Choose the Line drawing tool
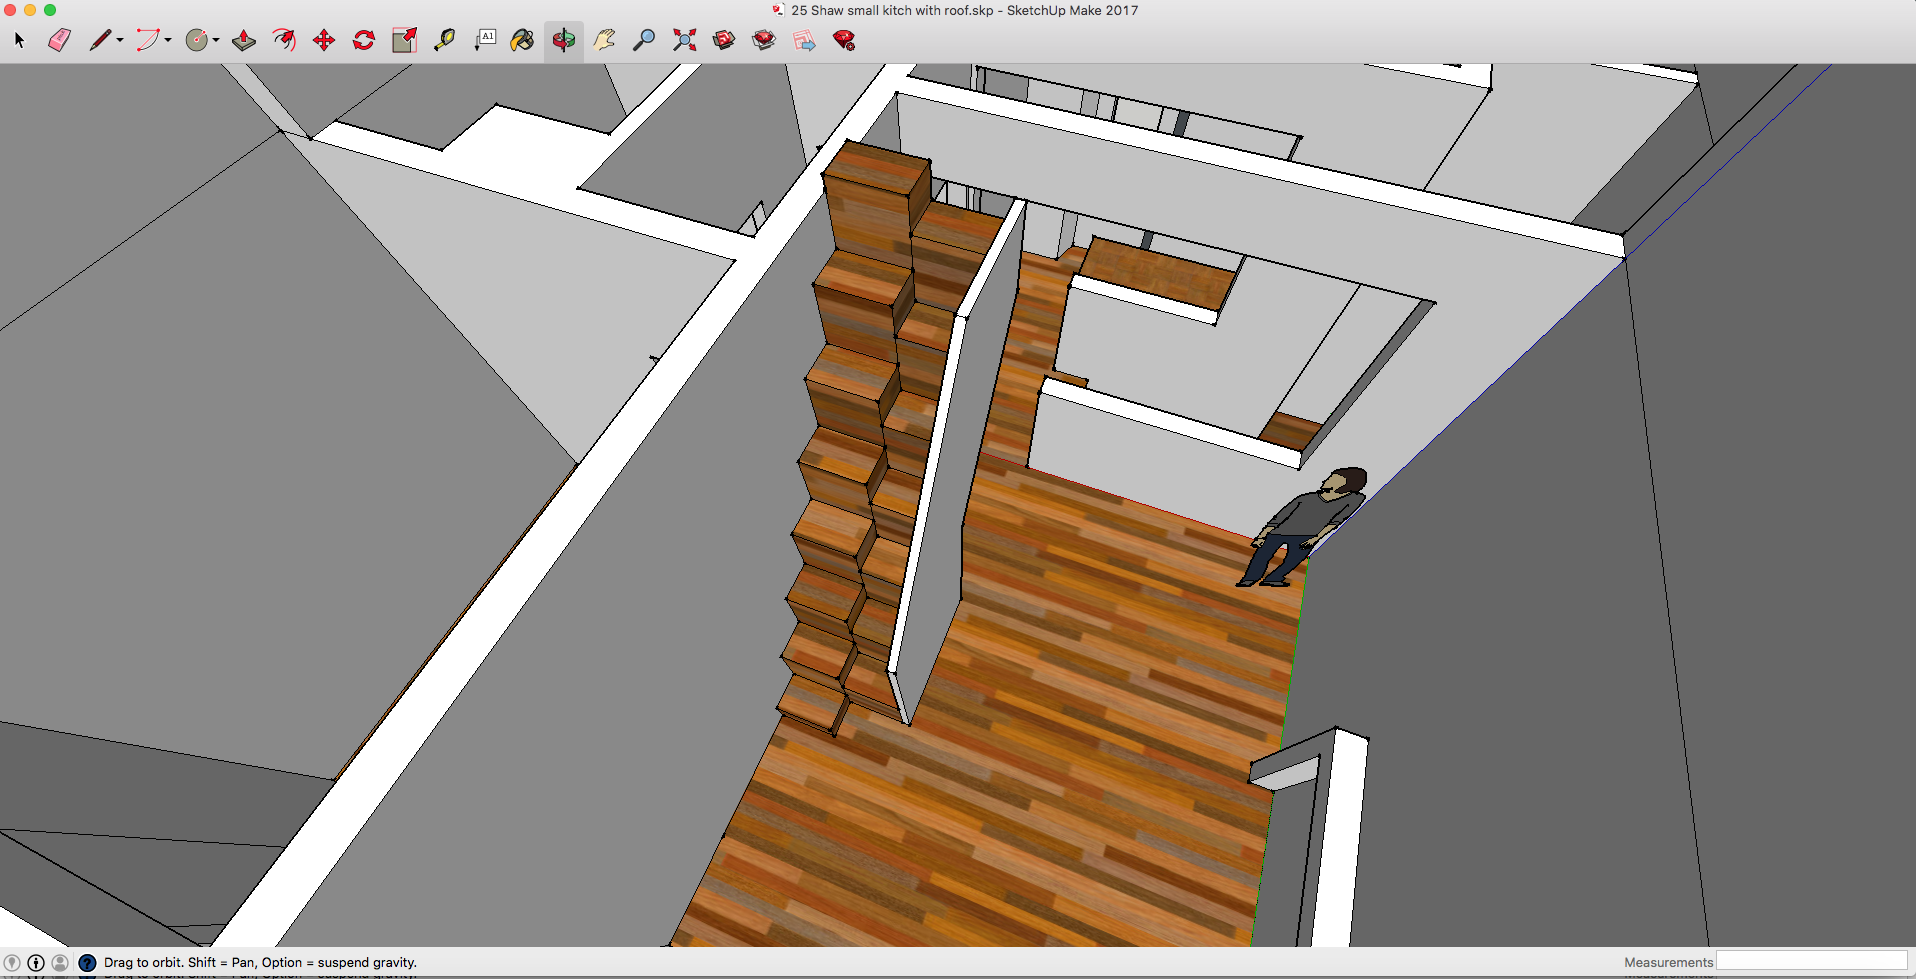 coord(100,40)
